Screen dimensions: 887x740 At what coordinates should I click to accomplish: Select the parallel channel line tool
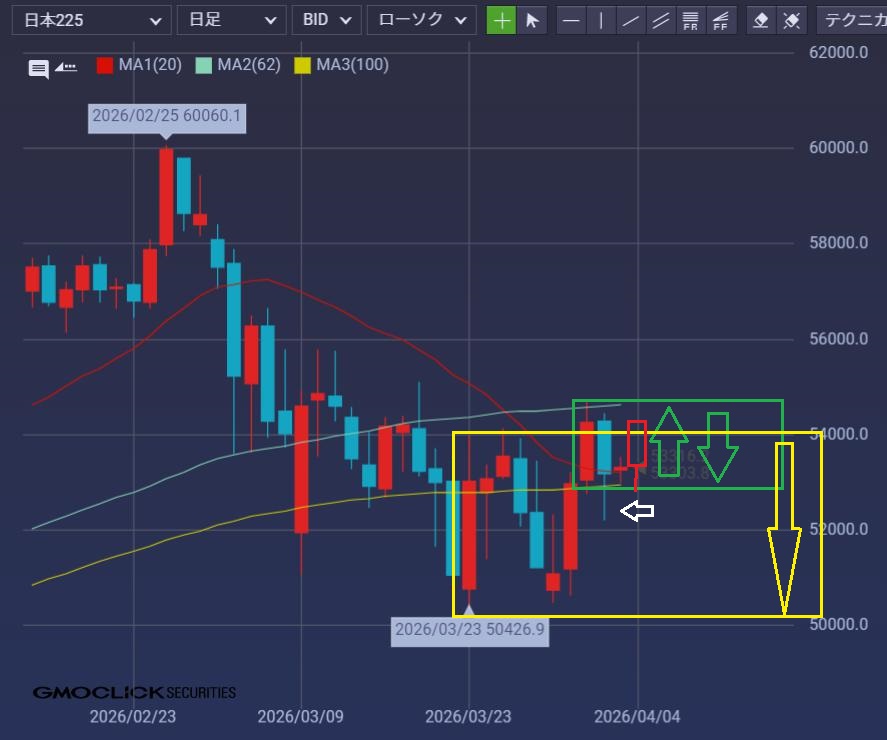pos(660,20)
